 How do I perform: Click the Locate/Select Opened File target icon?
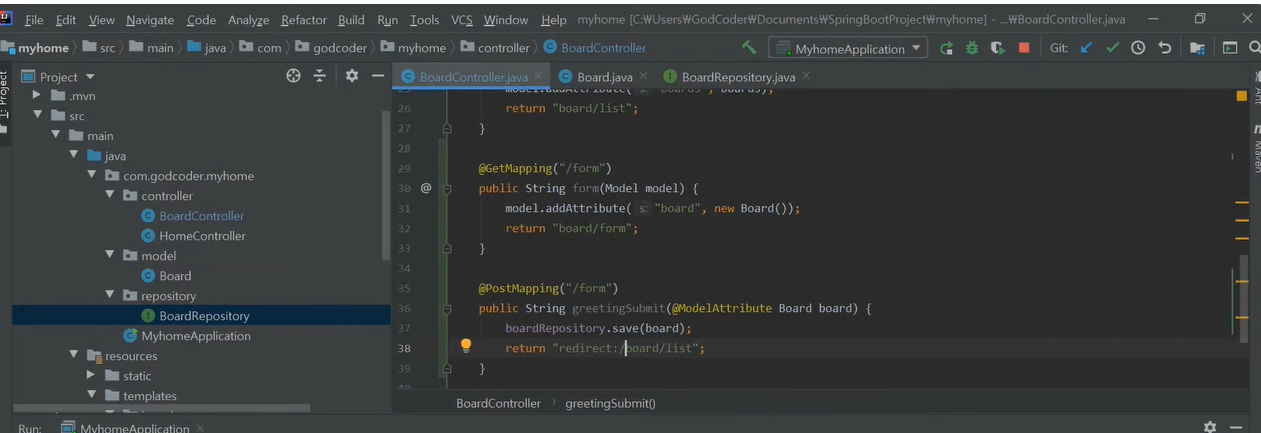(x=293, y=76)
